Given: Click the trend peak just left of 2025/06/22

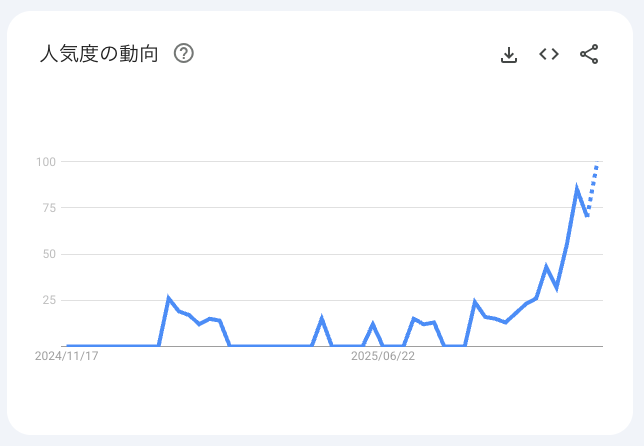Looking at the screenshot, I should coord(321,319).
